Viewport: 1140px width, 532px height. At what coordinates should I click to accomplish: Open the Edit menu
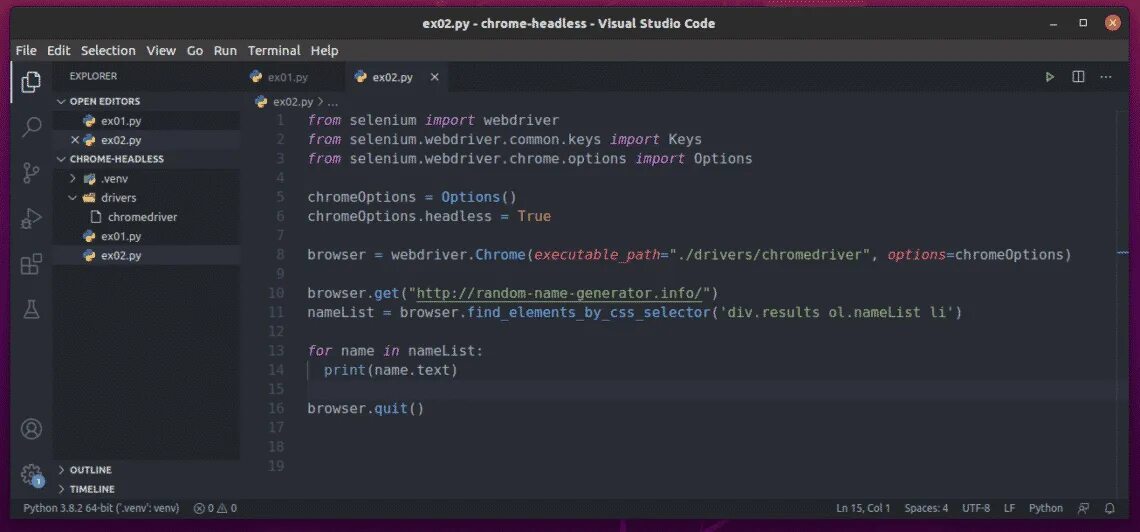[x=59, y=50]
